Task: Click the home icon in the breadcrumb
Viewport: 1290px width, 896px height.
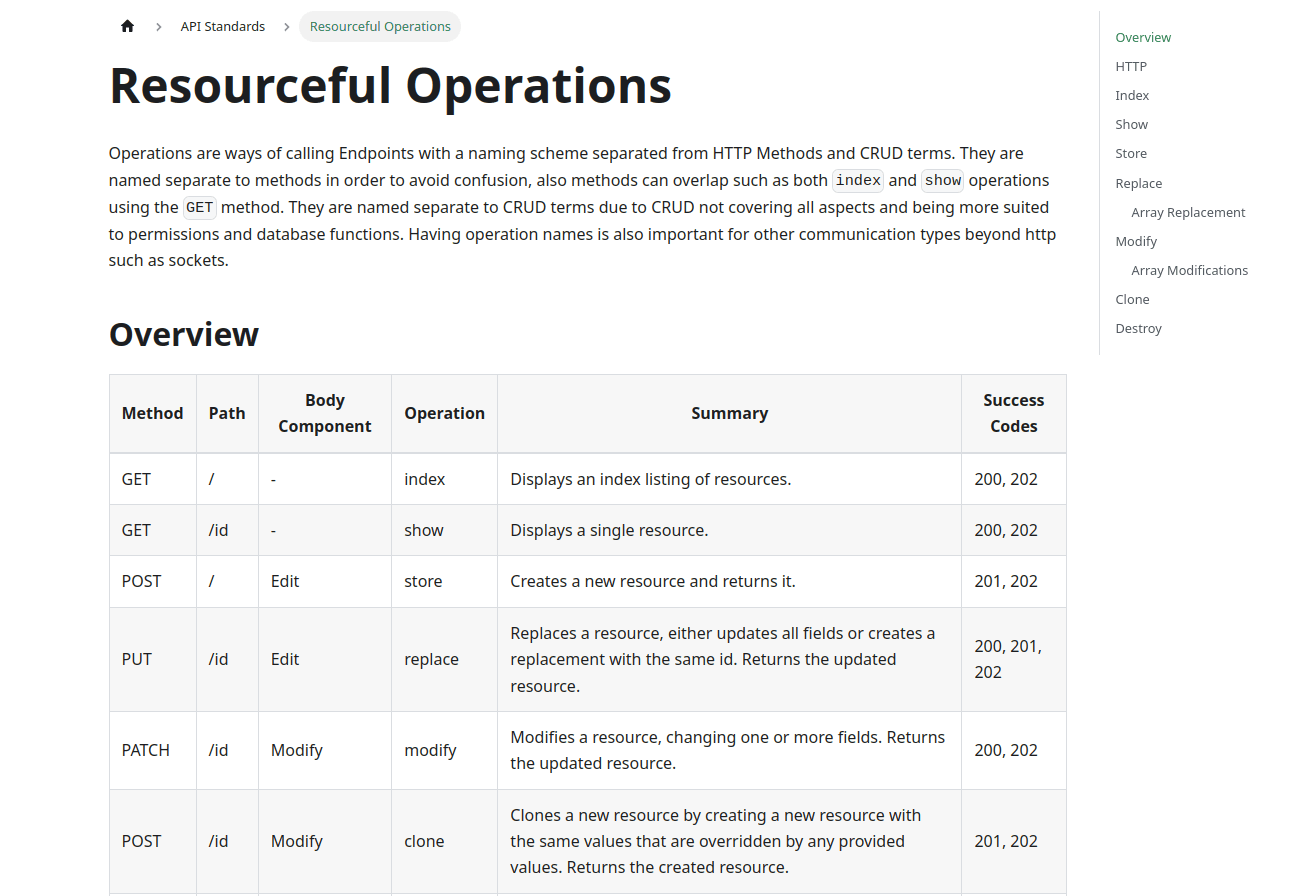Action: pyautogui.click(x=127, y=25)
